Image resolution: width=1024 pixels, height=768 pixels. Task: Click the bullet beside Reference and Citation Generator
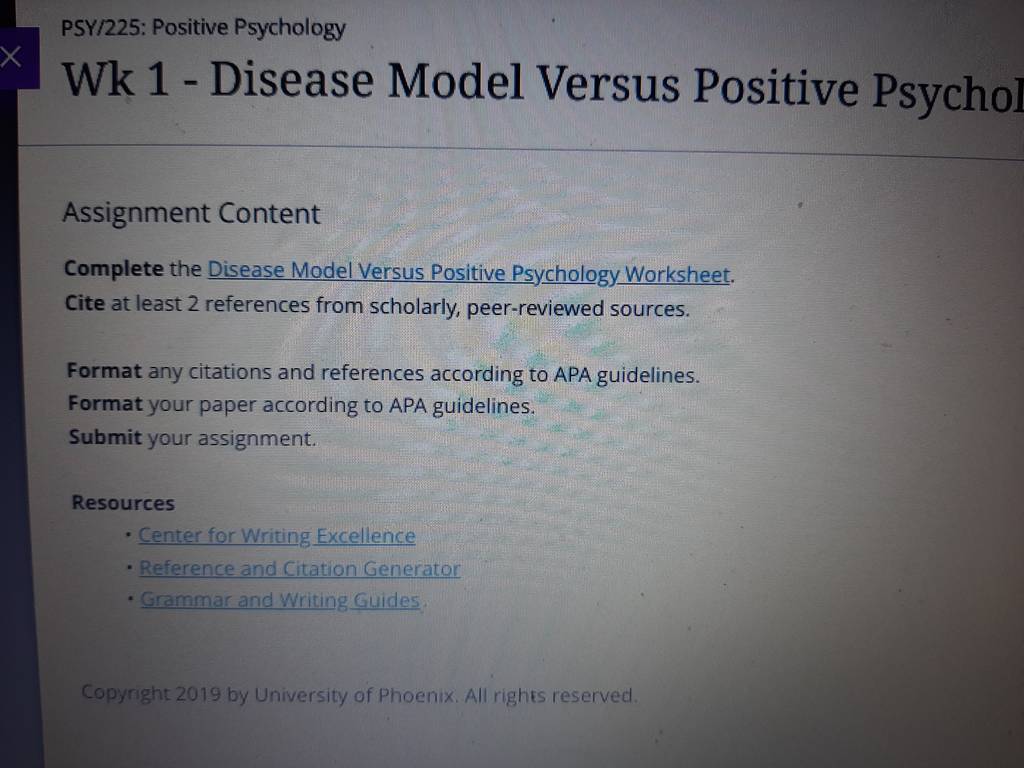pos(130,567)
